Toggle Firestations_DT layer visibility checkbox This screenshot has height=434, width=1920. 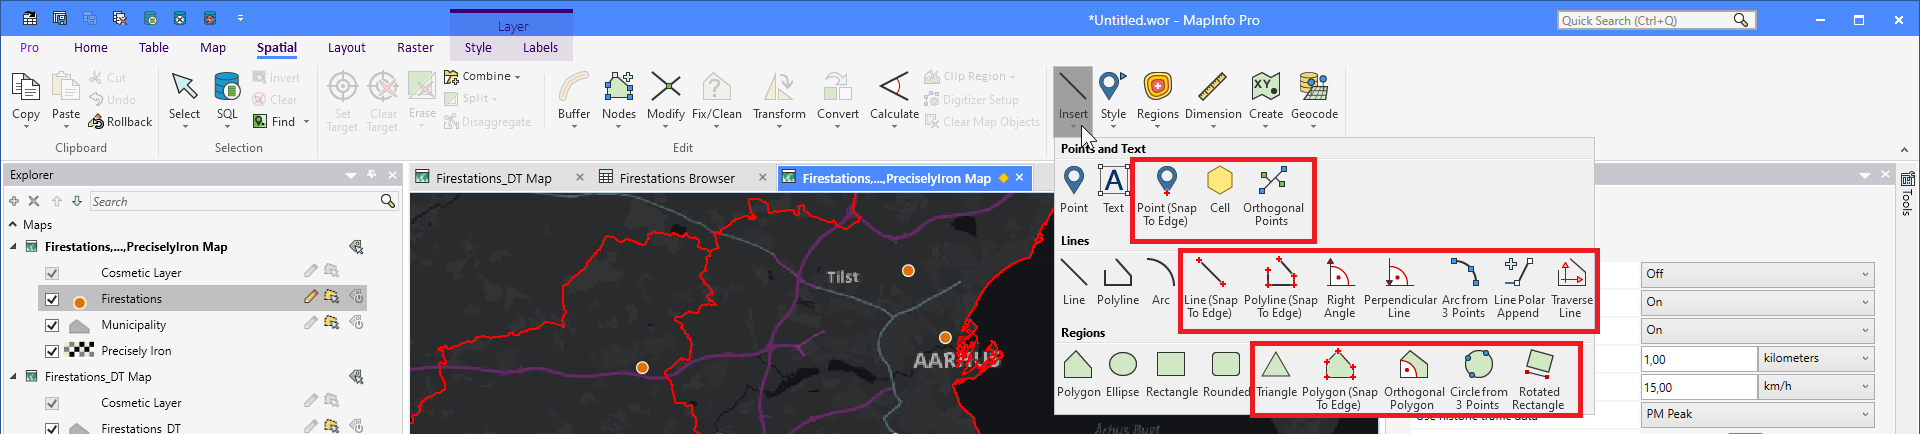(52, 428)
